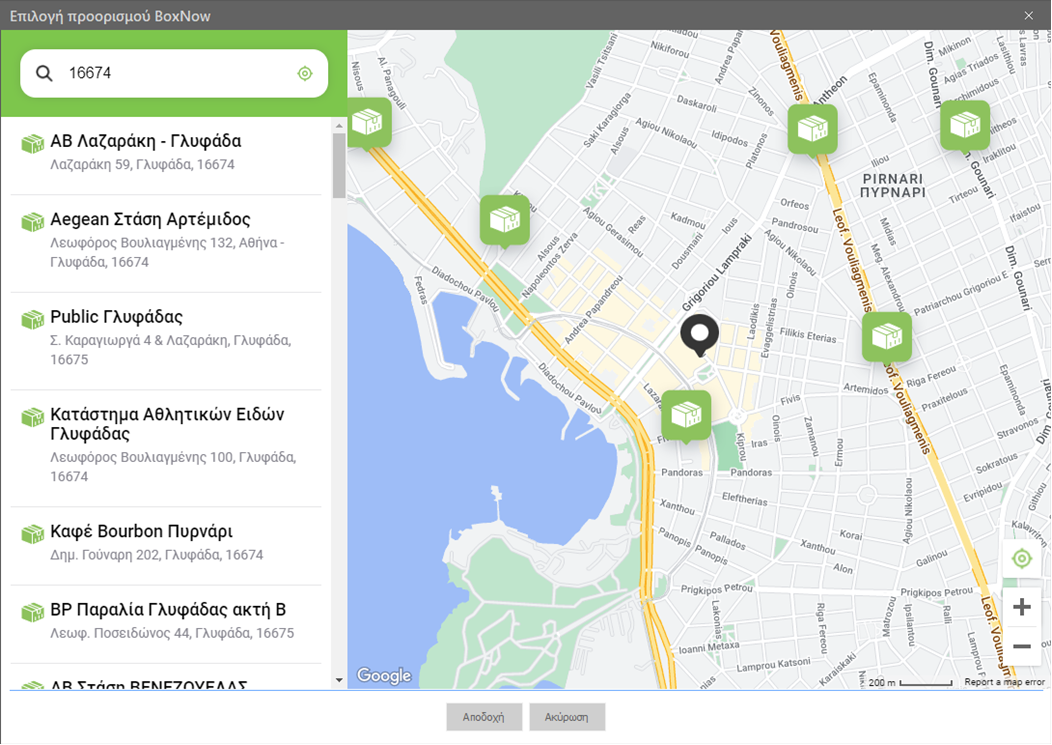Screen dimensions: 1052x745
Task: Pick Public Γλυφάδας pickup location
Action: click(166, 338)
